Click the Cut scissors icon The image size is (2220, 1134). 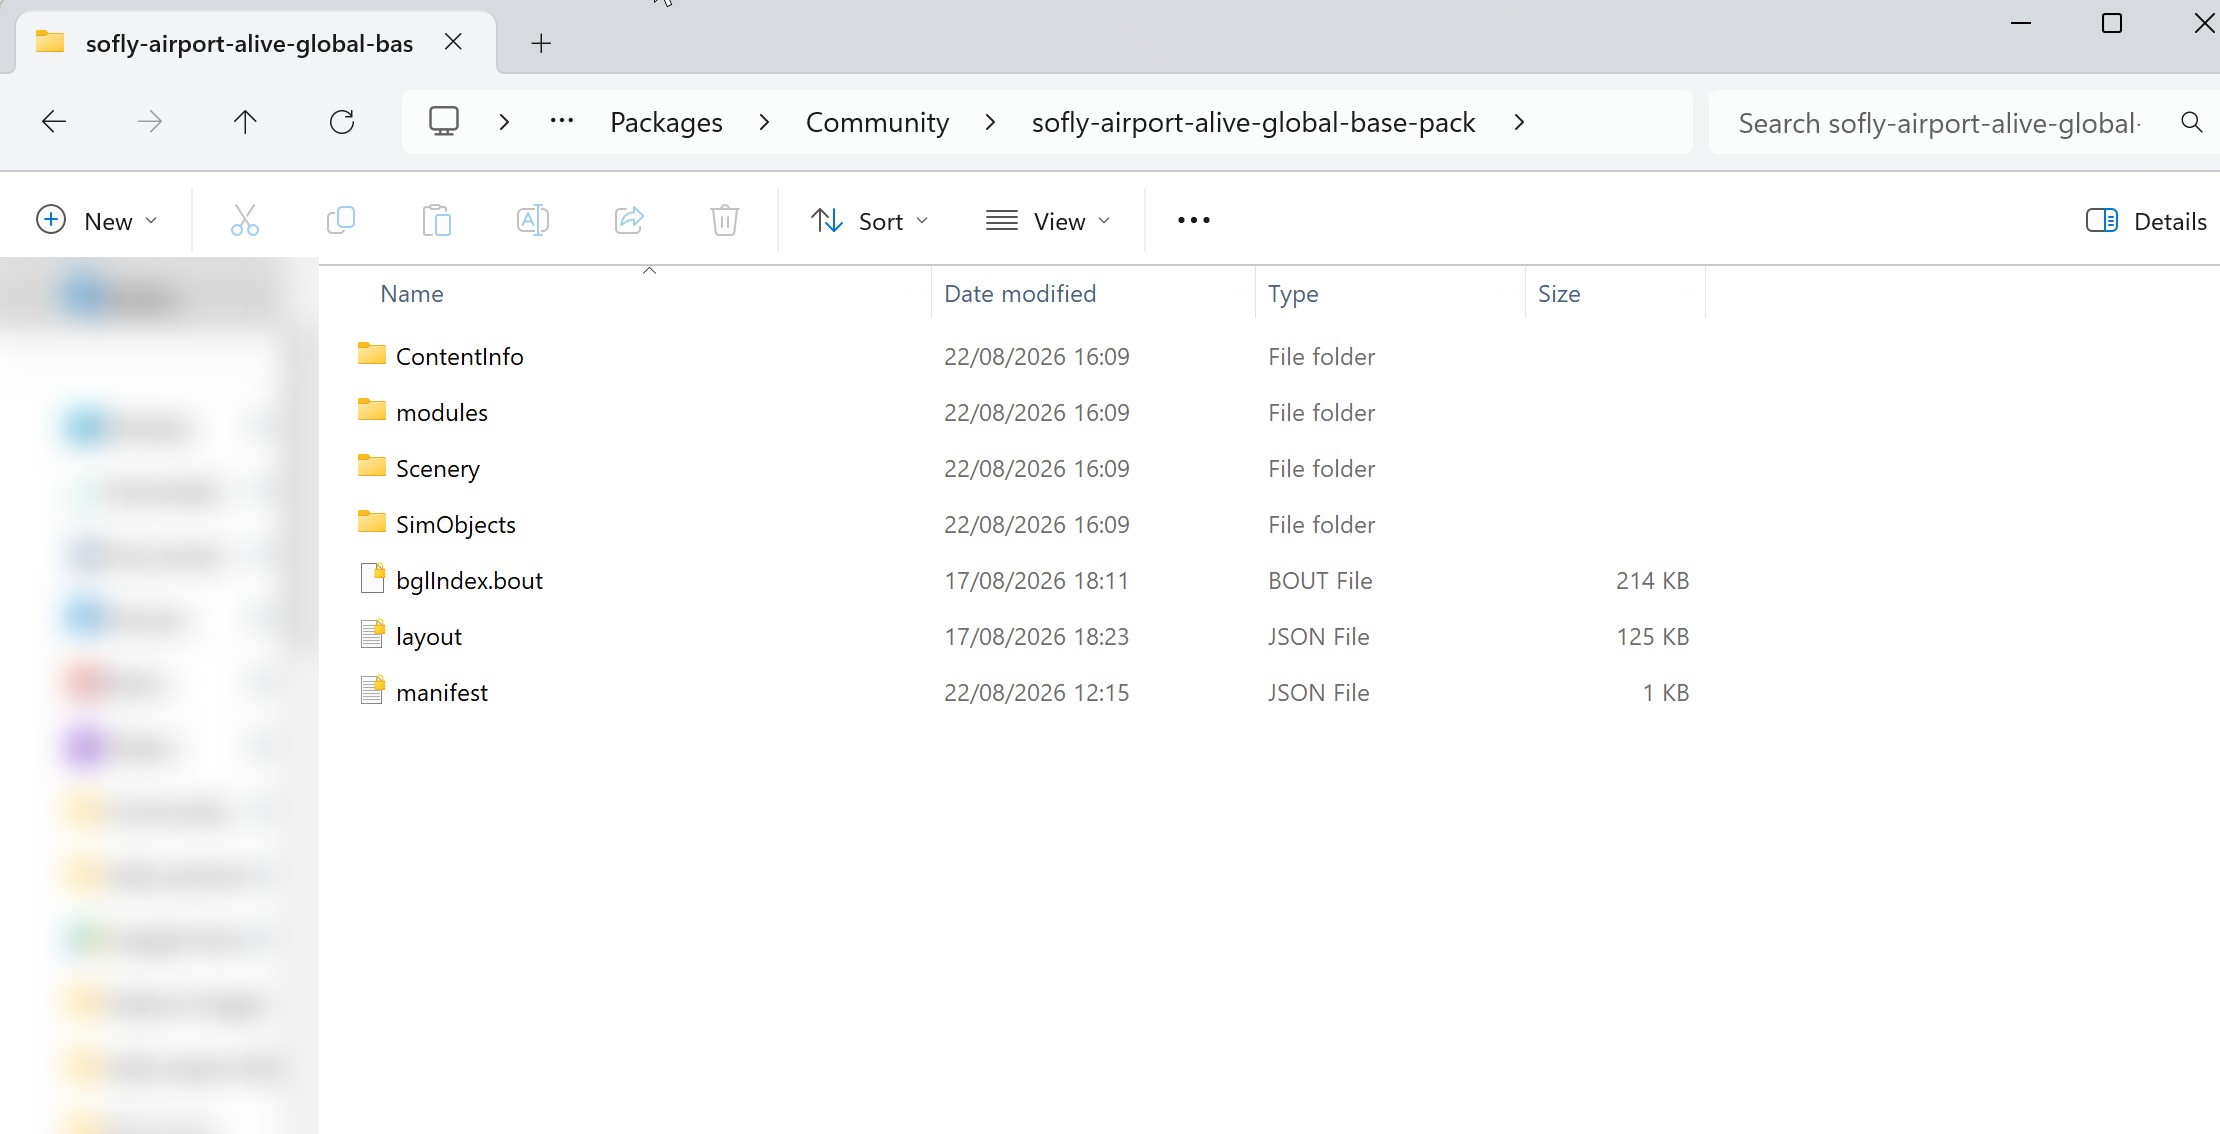coord(245,220)
